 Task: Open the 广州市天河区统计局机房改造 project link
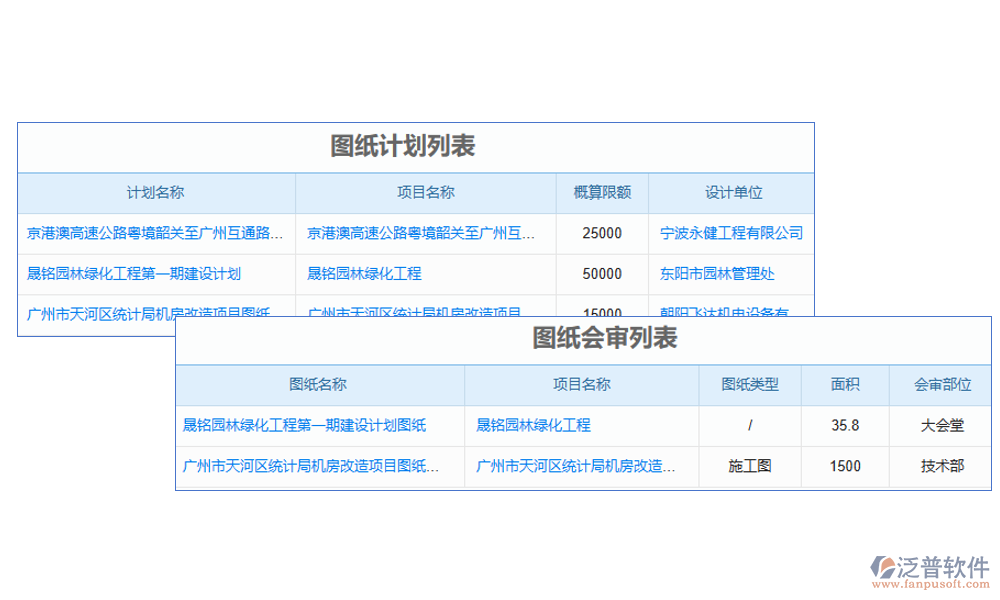click(x=574, y=466)
